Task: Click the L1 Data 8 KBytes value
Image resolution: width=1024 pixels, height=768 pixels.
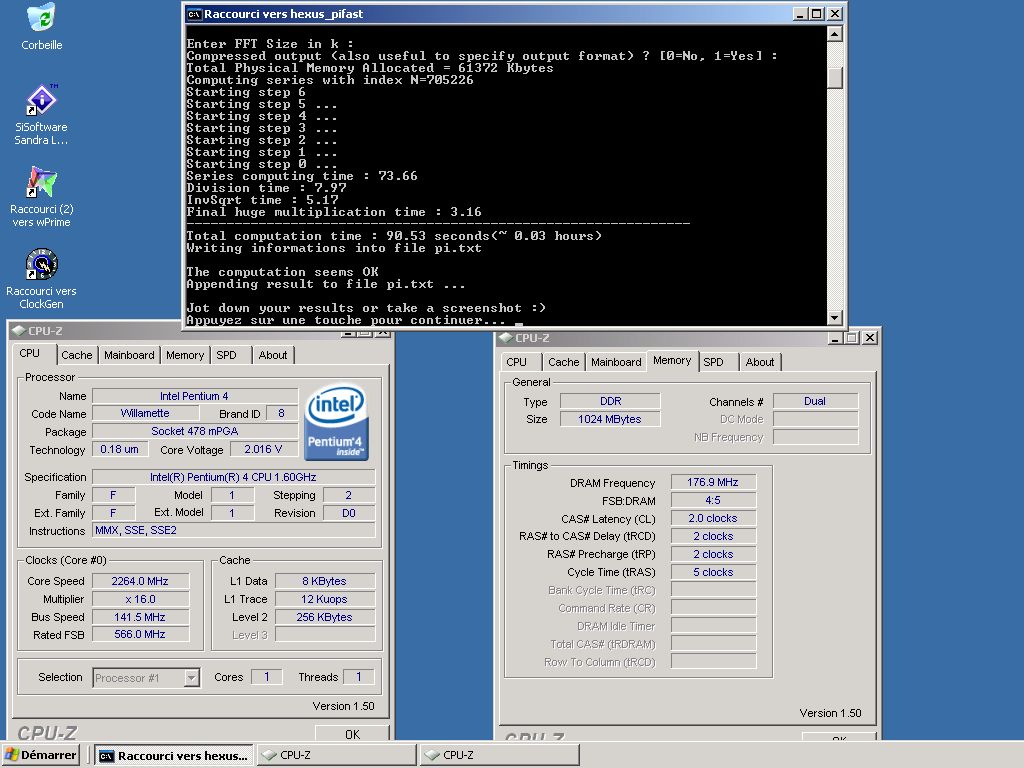Action: tap(325, 581)
